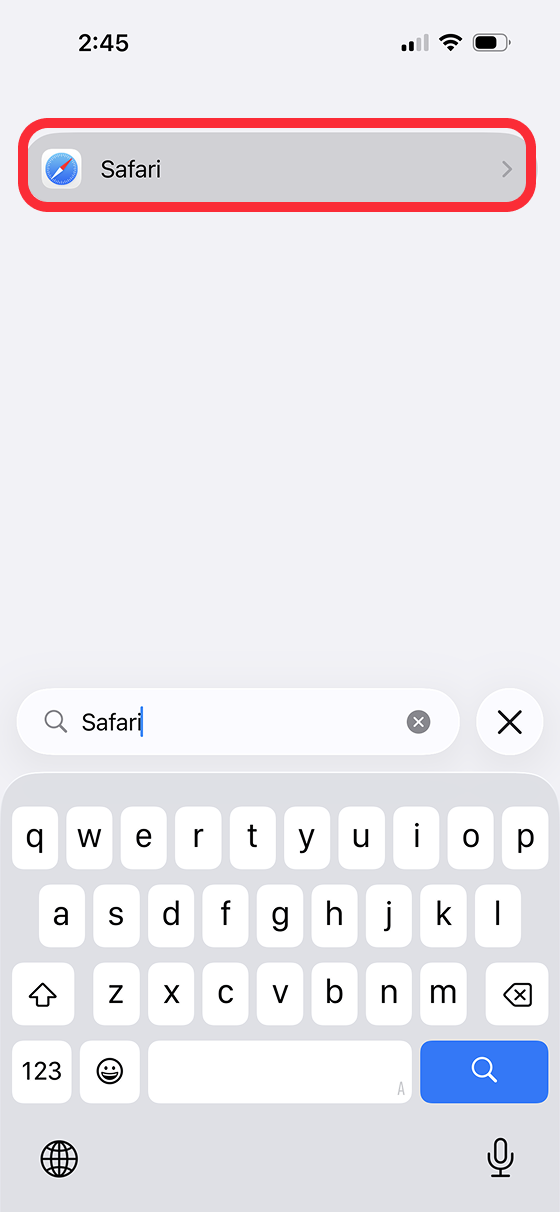Open the emoji keyboard

tap(110, 1071)
